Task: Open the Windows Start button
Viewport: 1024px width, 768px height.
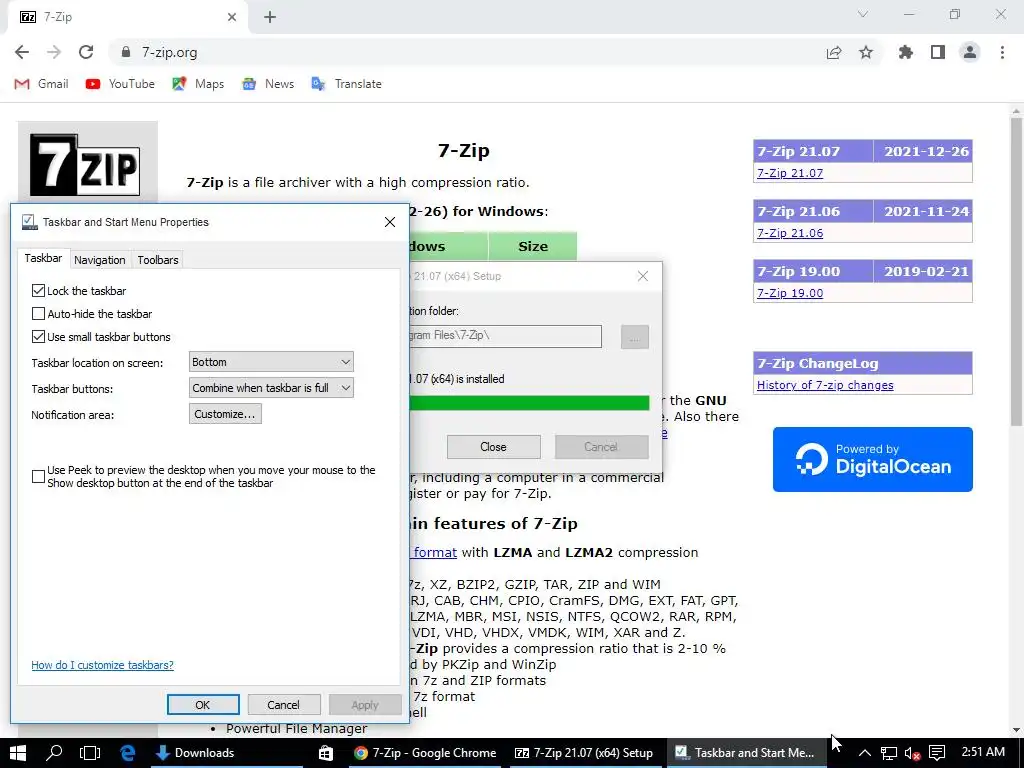Action: 18,753
